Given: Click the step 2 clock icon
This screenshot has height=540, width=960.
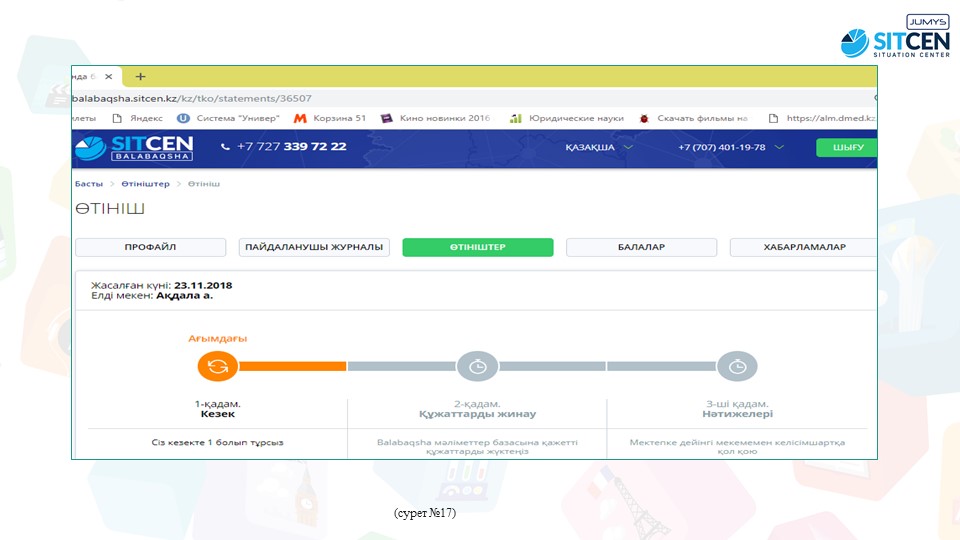Looking at the screenshot, I should click(477, 367).
